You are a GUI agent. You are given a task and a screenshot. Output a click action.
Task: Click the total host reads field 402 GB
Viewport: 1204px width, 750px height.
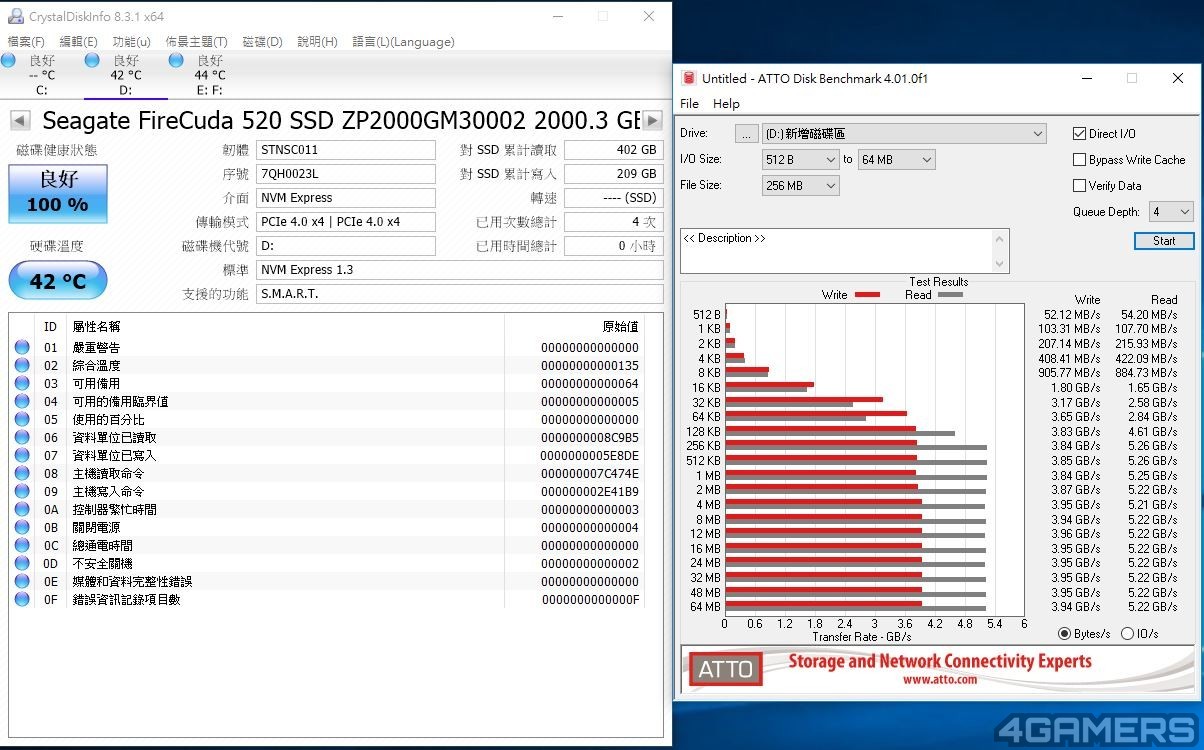coord(614,150)
